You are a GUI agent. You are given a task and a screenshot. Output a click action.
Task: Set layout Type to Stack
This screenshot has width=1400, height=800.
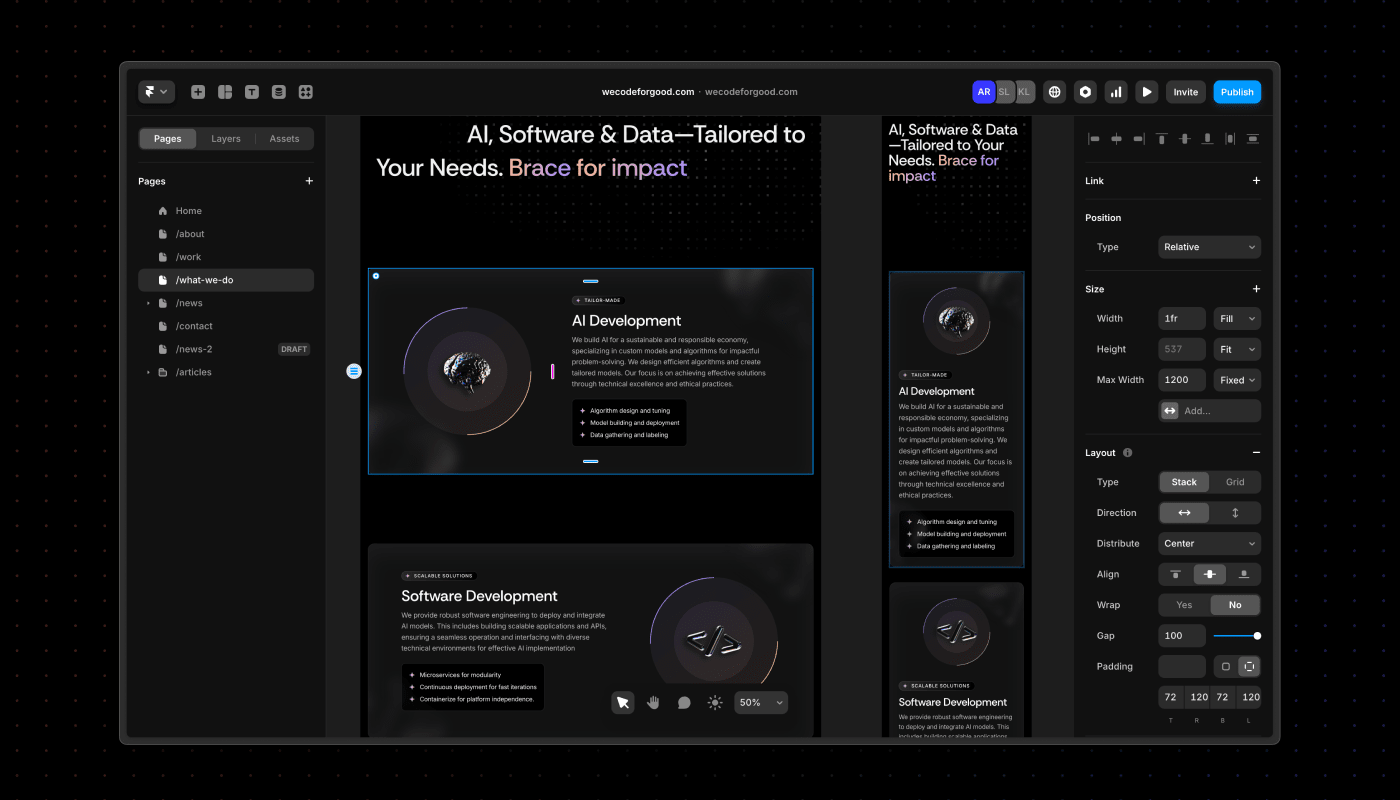click(x=1184, y=482)
